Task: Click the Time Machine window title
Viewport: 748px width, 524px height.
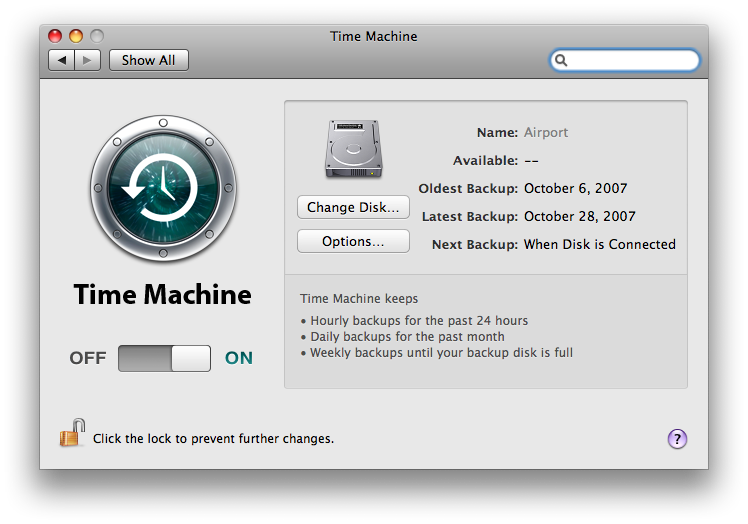Action: click(374, 36)
